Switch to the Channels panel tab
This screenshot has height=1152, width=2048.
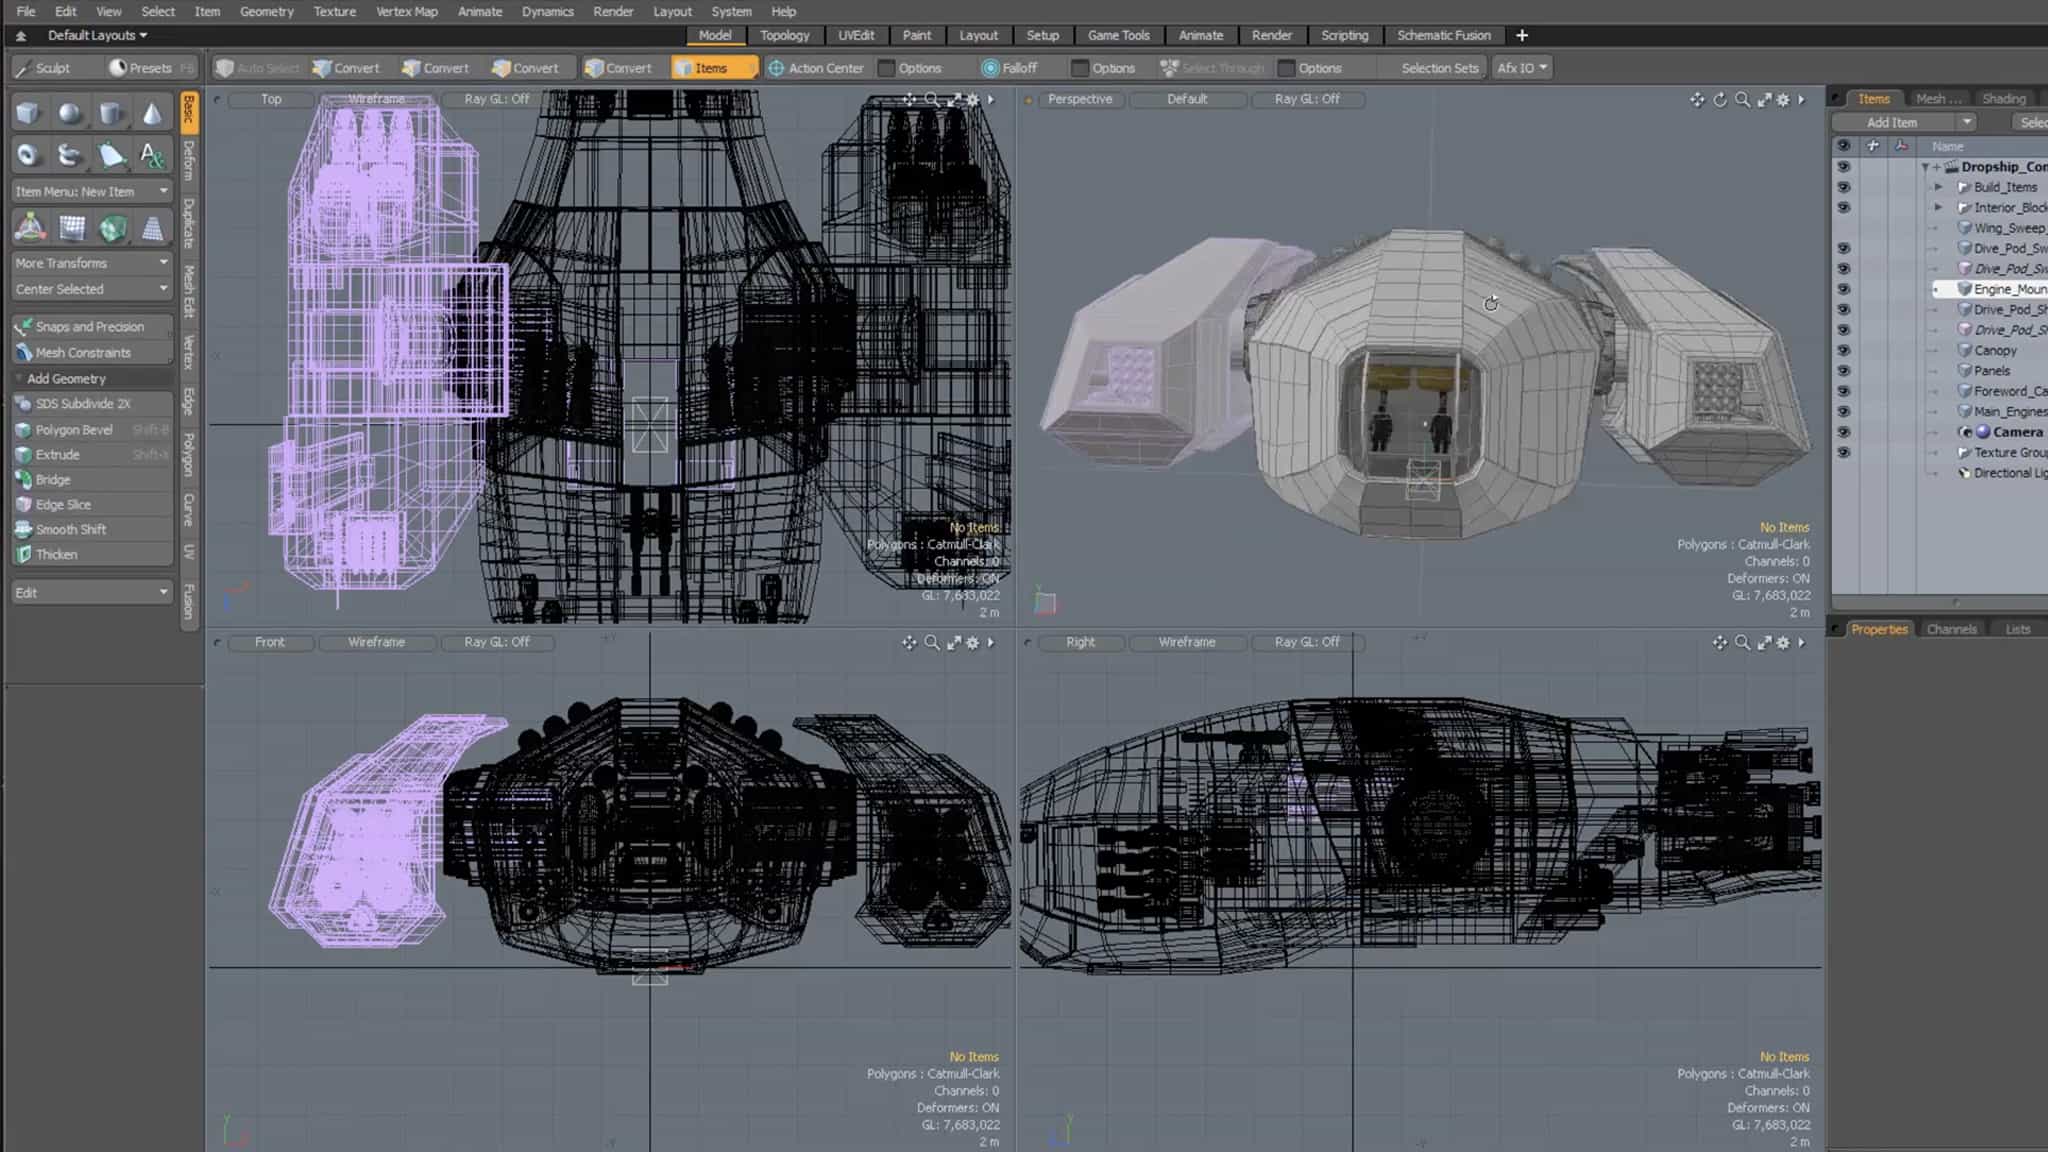[1951, 629]
